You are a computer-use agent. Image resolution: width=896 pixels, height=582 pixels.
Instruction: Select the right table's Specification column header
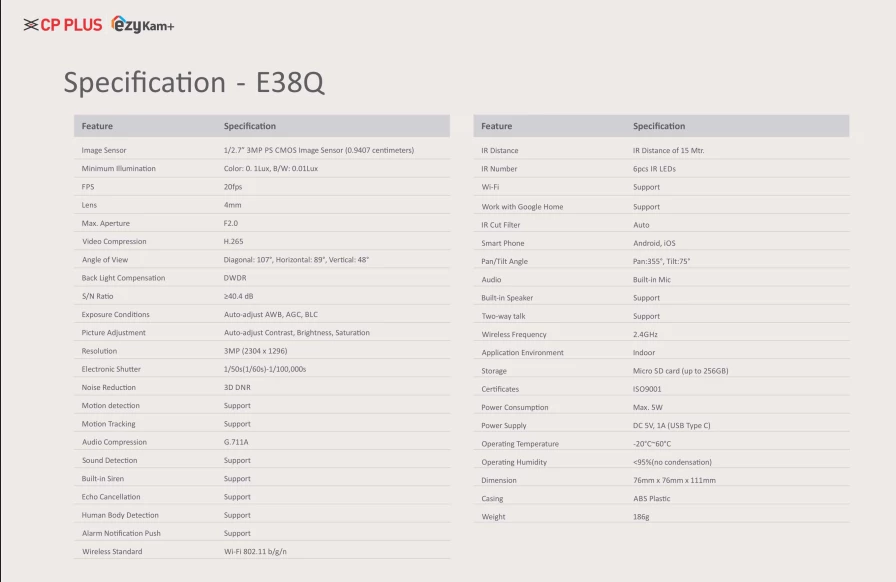(659, 126)
